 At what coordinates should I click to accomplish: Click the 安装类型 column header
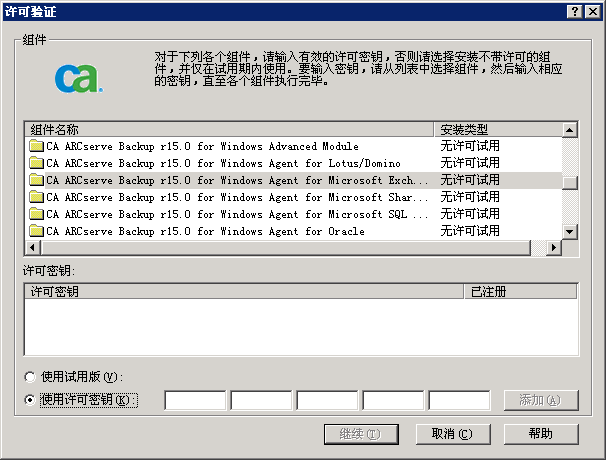(498, 129)
